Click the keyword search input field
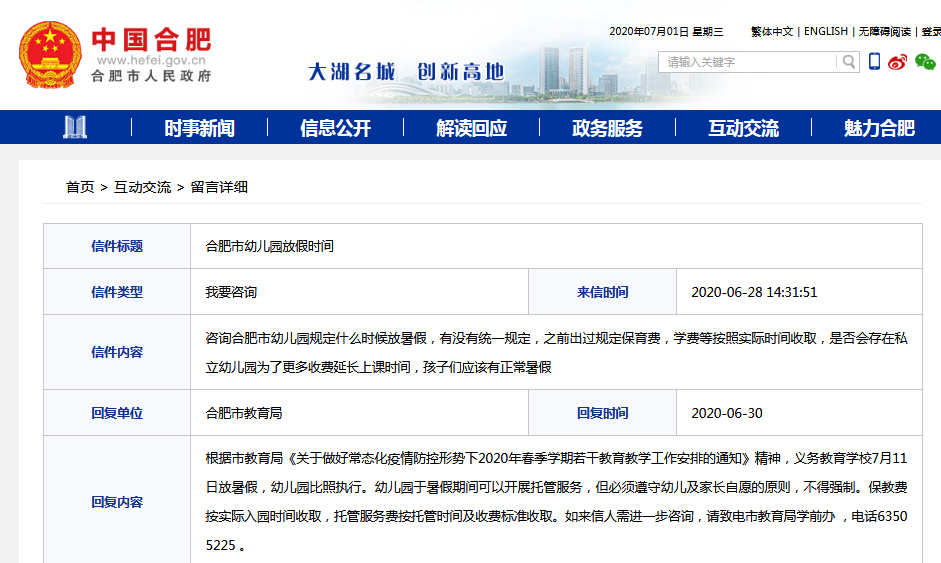941x563 pixels. click(747, 62)
